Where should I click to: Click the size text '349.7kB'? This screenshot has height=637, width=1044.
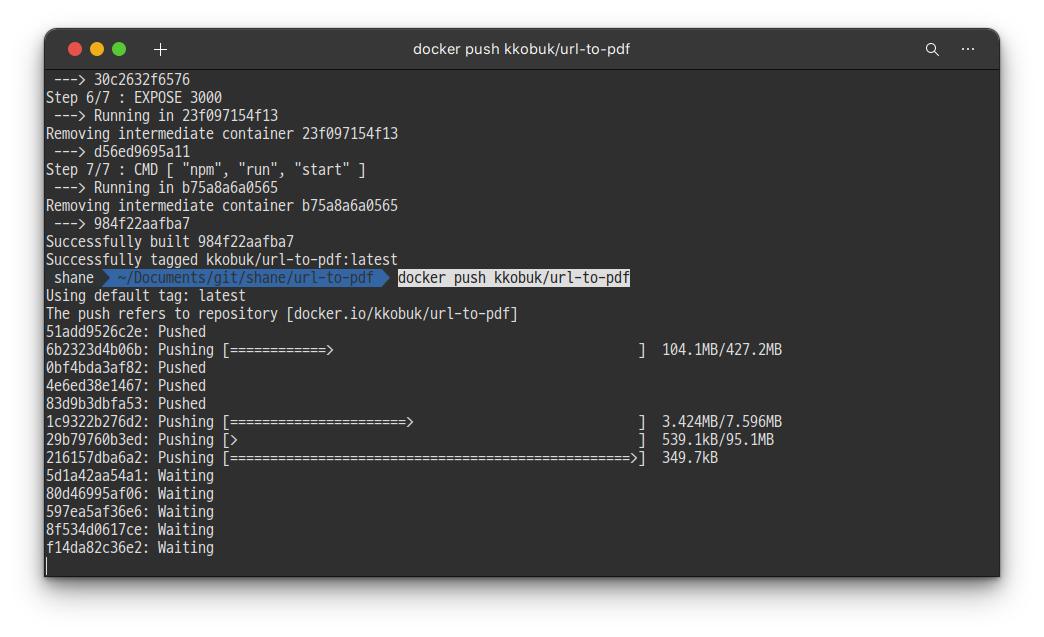tap(690, 457)
